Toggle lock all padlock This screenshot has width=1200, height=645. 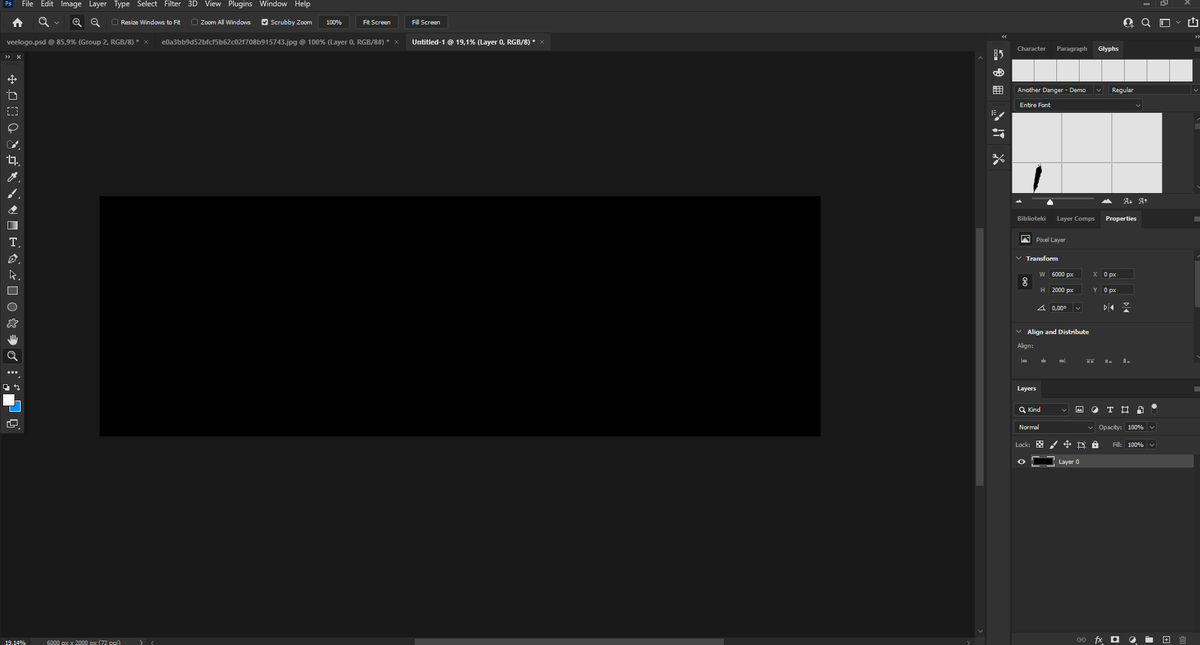1095,444
